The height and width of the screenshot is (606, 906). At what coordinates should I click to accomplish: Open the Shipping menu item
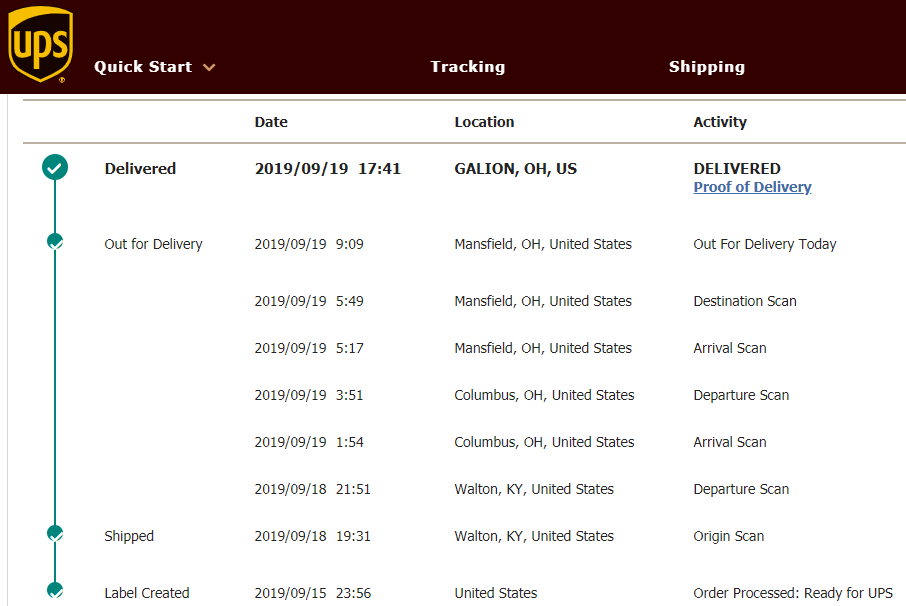click(707, 66)
